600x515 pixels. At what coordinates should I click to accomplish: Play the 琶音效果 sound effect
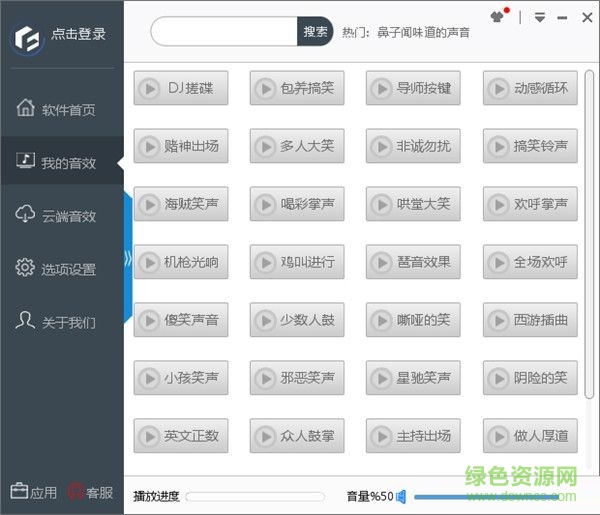[413, 262]
